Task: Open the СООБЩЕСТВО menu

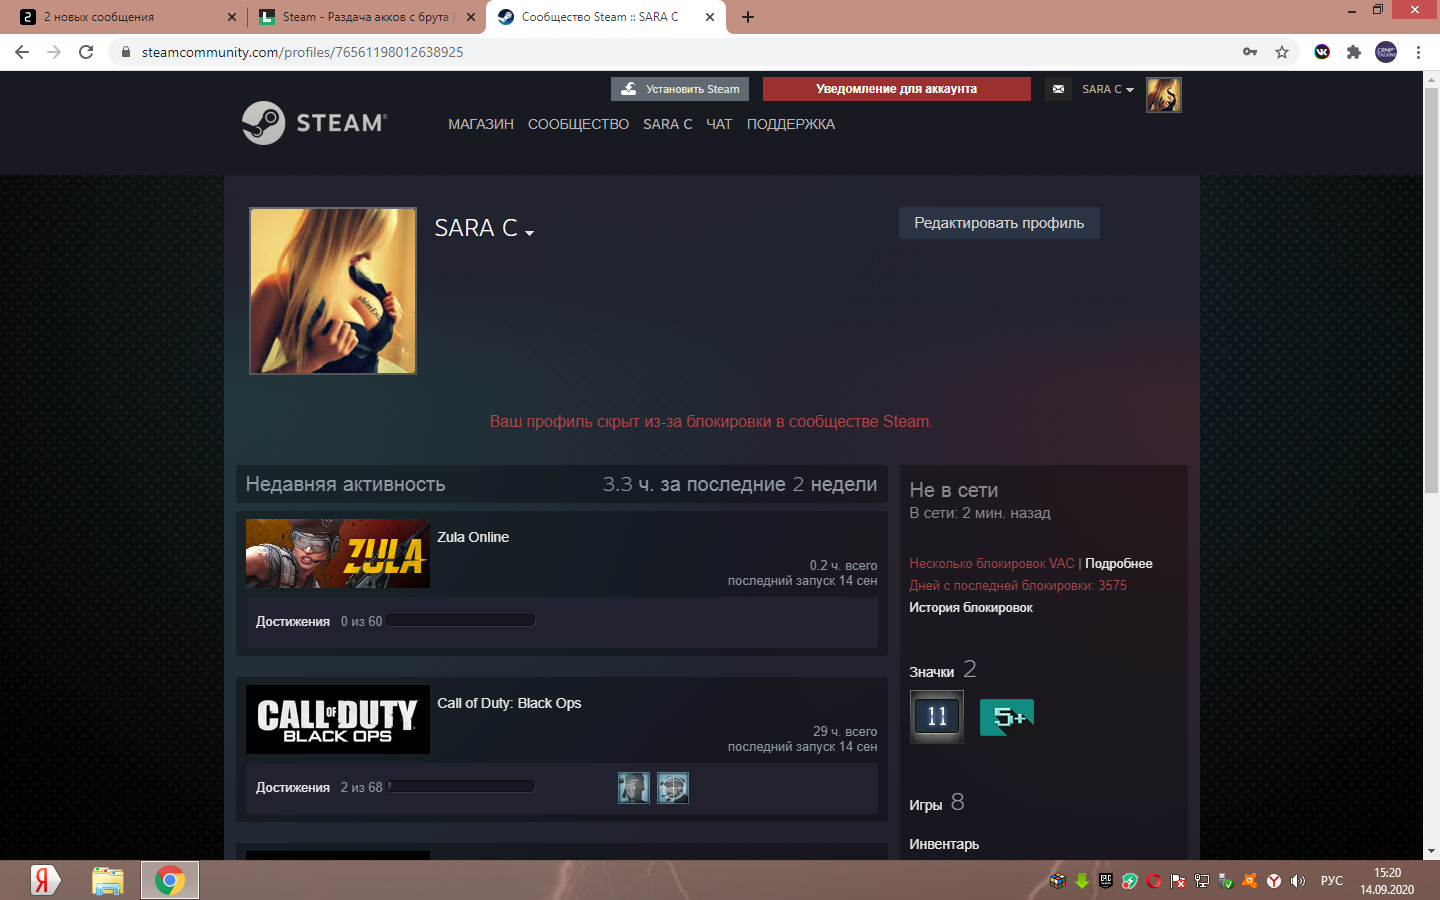Action: (x=578, y=124)
